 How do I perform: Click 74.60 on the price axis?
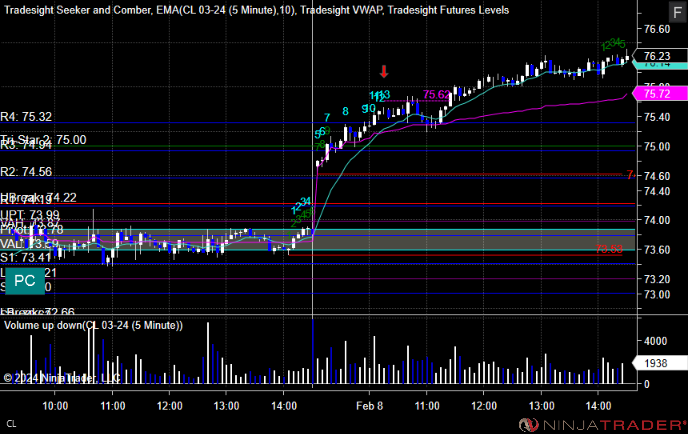[x=657, y=176]
